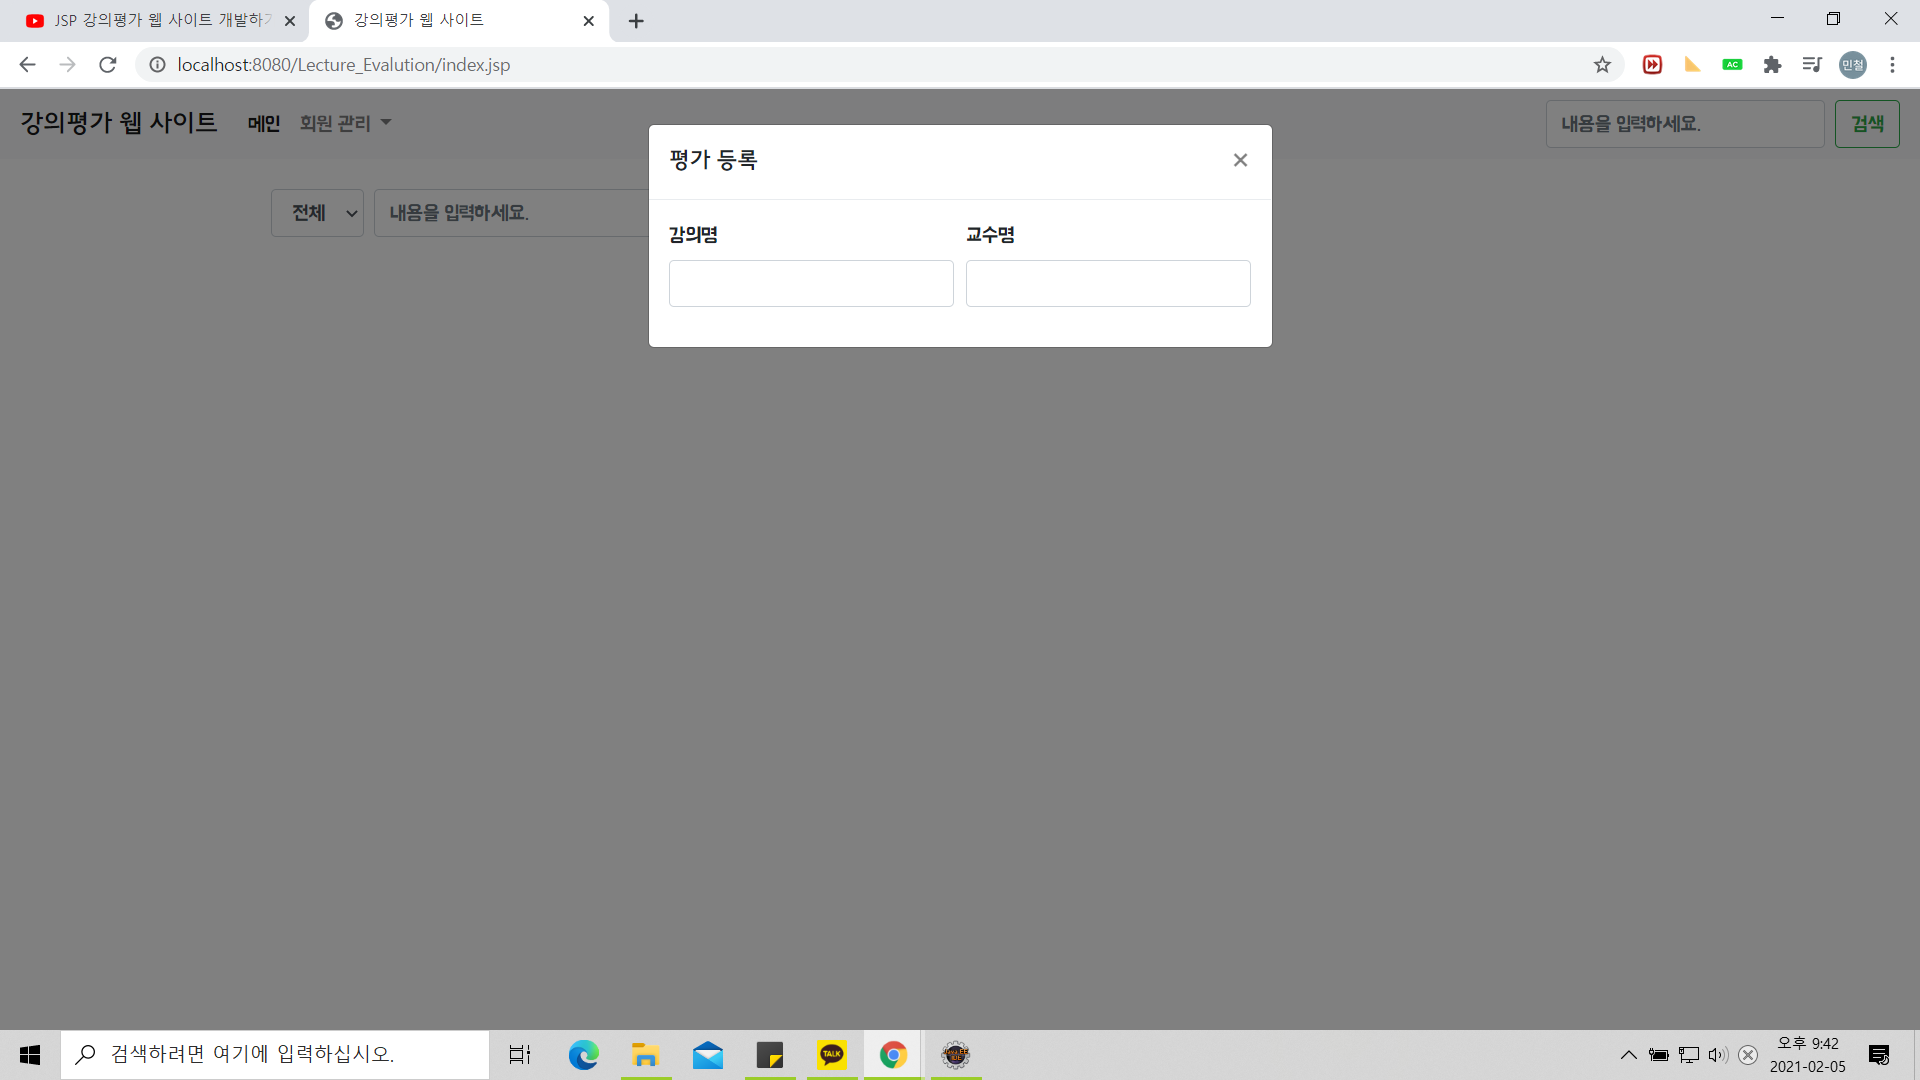Click the 강의명 input field

(810, 283)
